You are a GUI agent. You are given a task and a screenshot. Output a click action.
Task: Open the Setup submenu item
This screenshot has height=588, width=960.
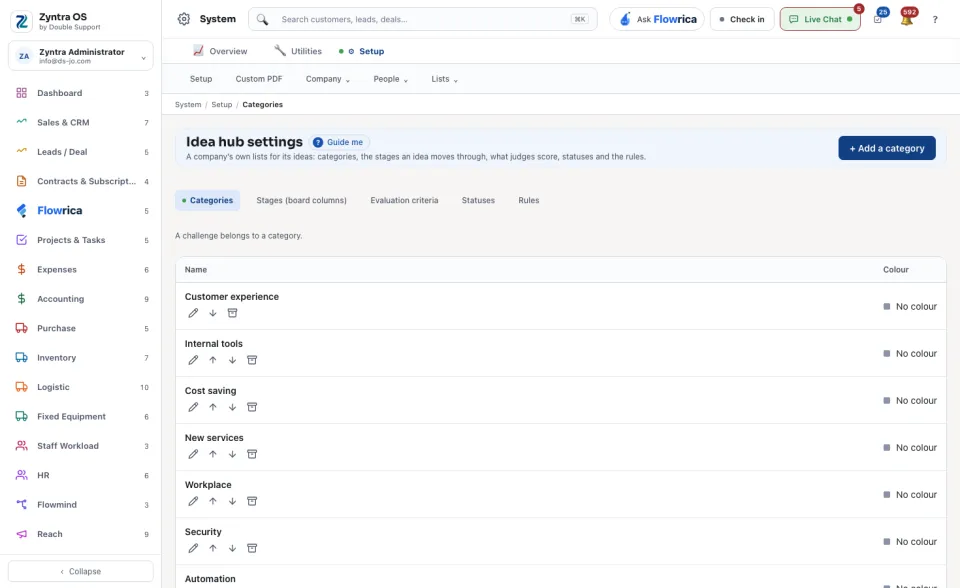tap(201, 79)
